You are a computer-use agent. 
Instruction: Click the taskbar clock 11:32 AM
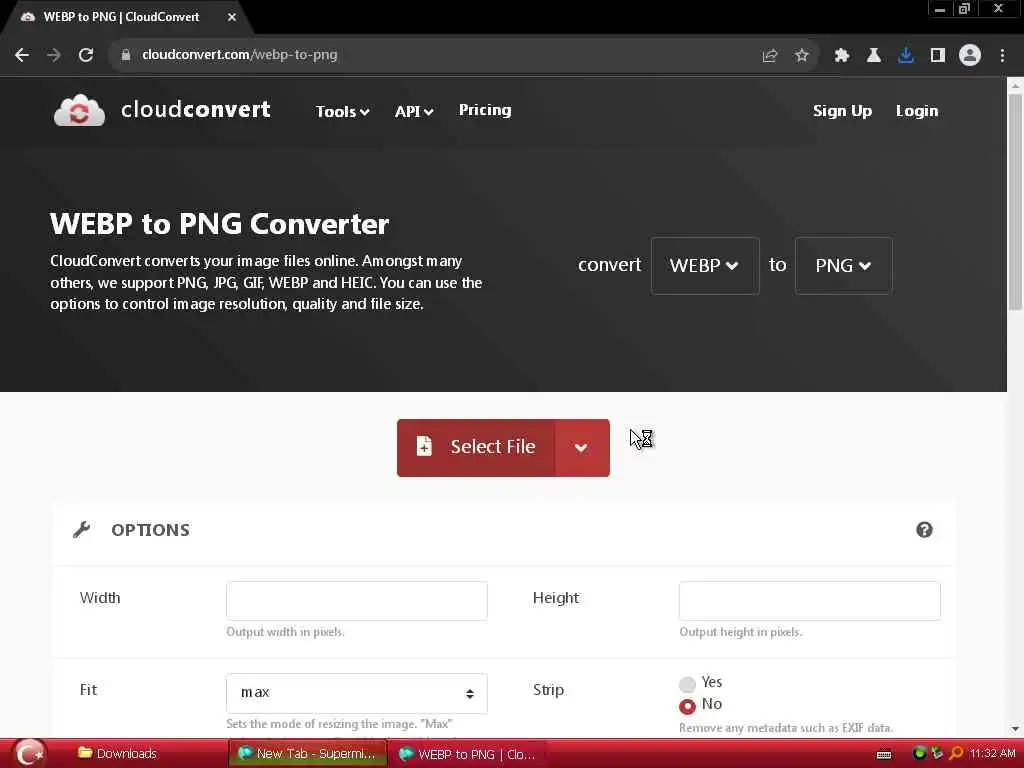click(x=993, y=753)
